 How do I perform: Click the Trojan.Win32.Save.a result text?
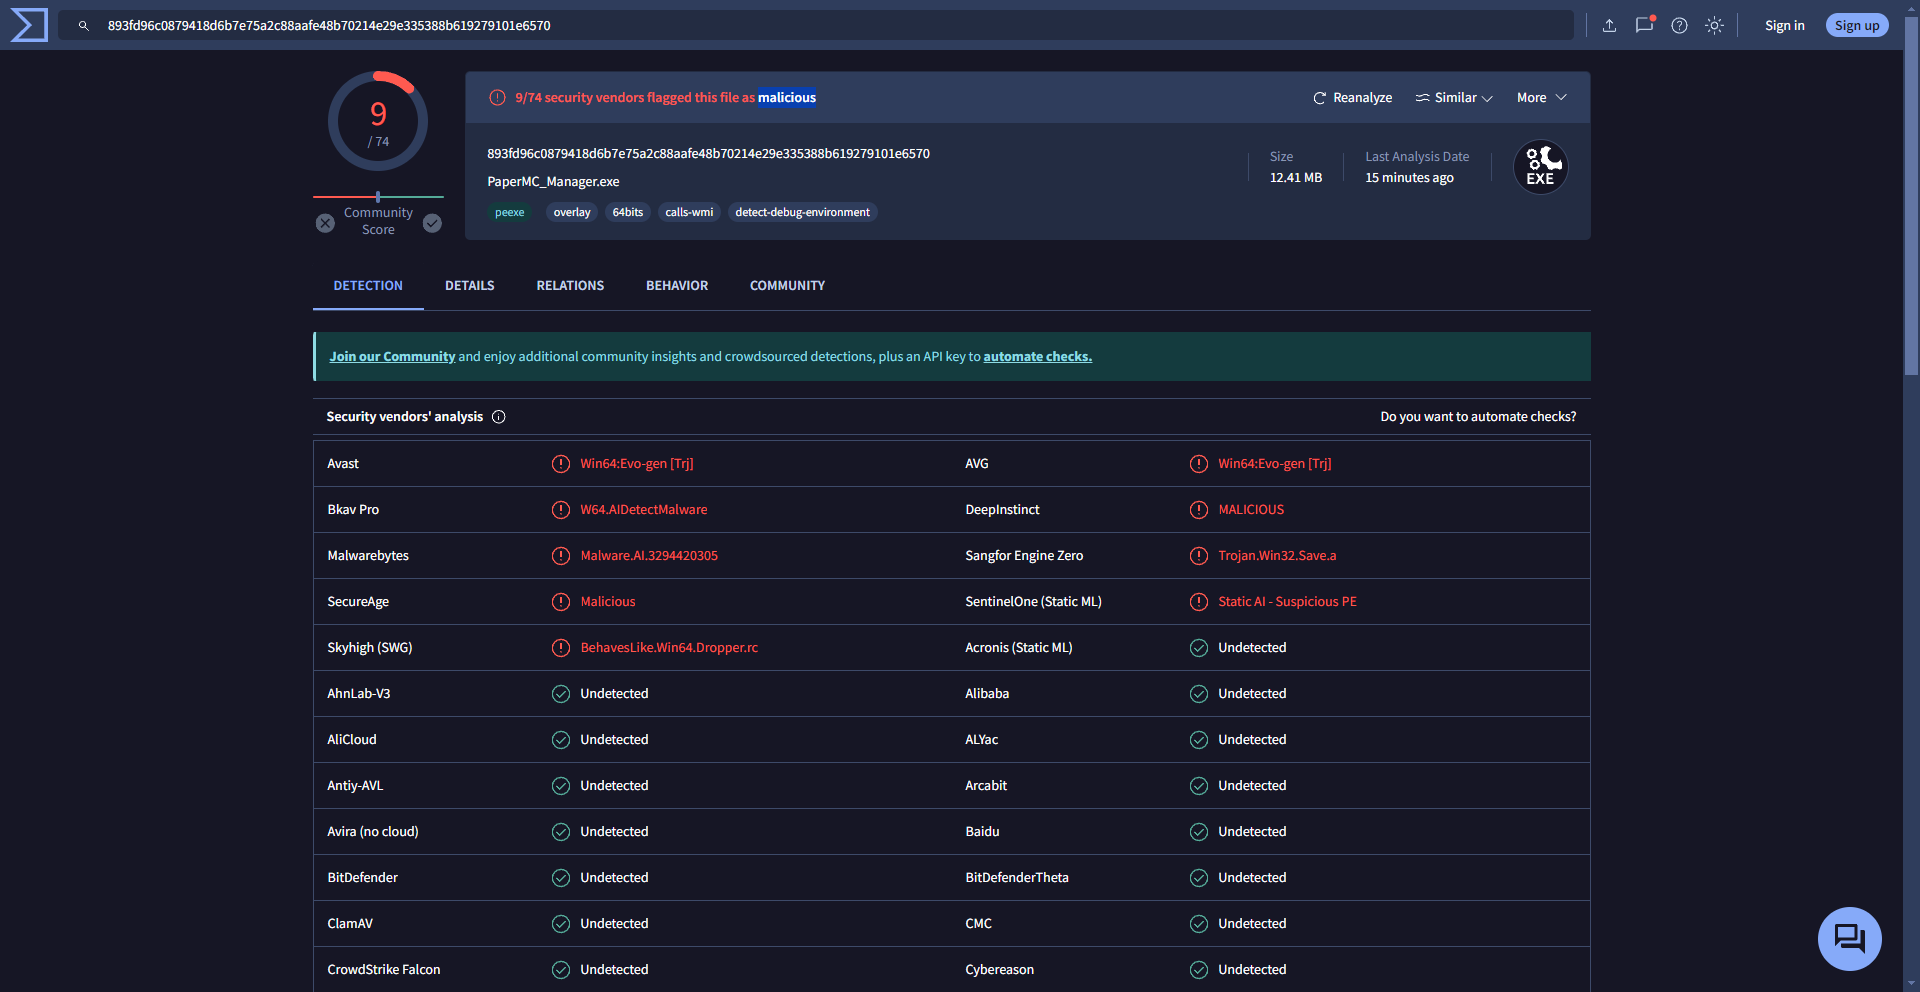[x=1277, y=556]
